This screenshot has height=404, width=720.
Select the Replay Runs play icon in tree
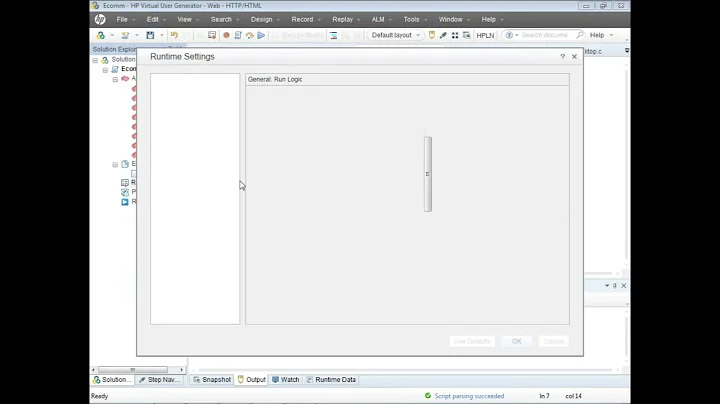pyautogui.click(x=124, y=202)
